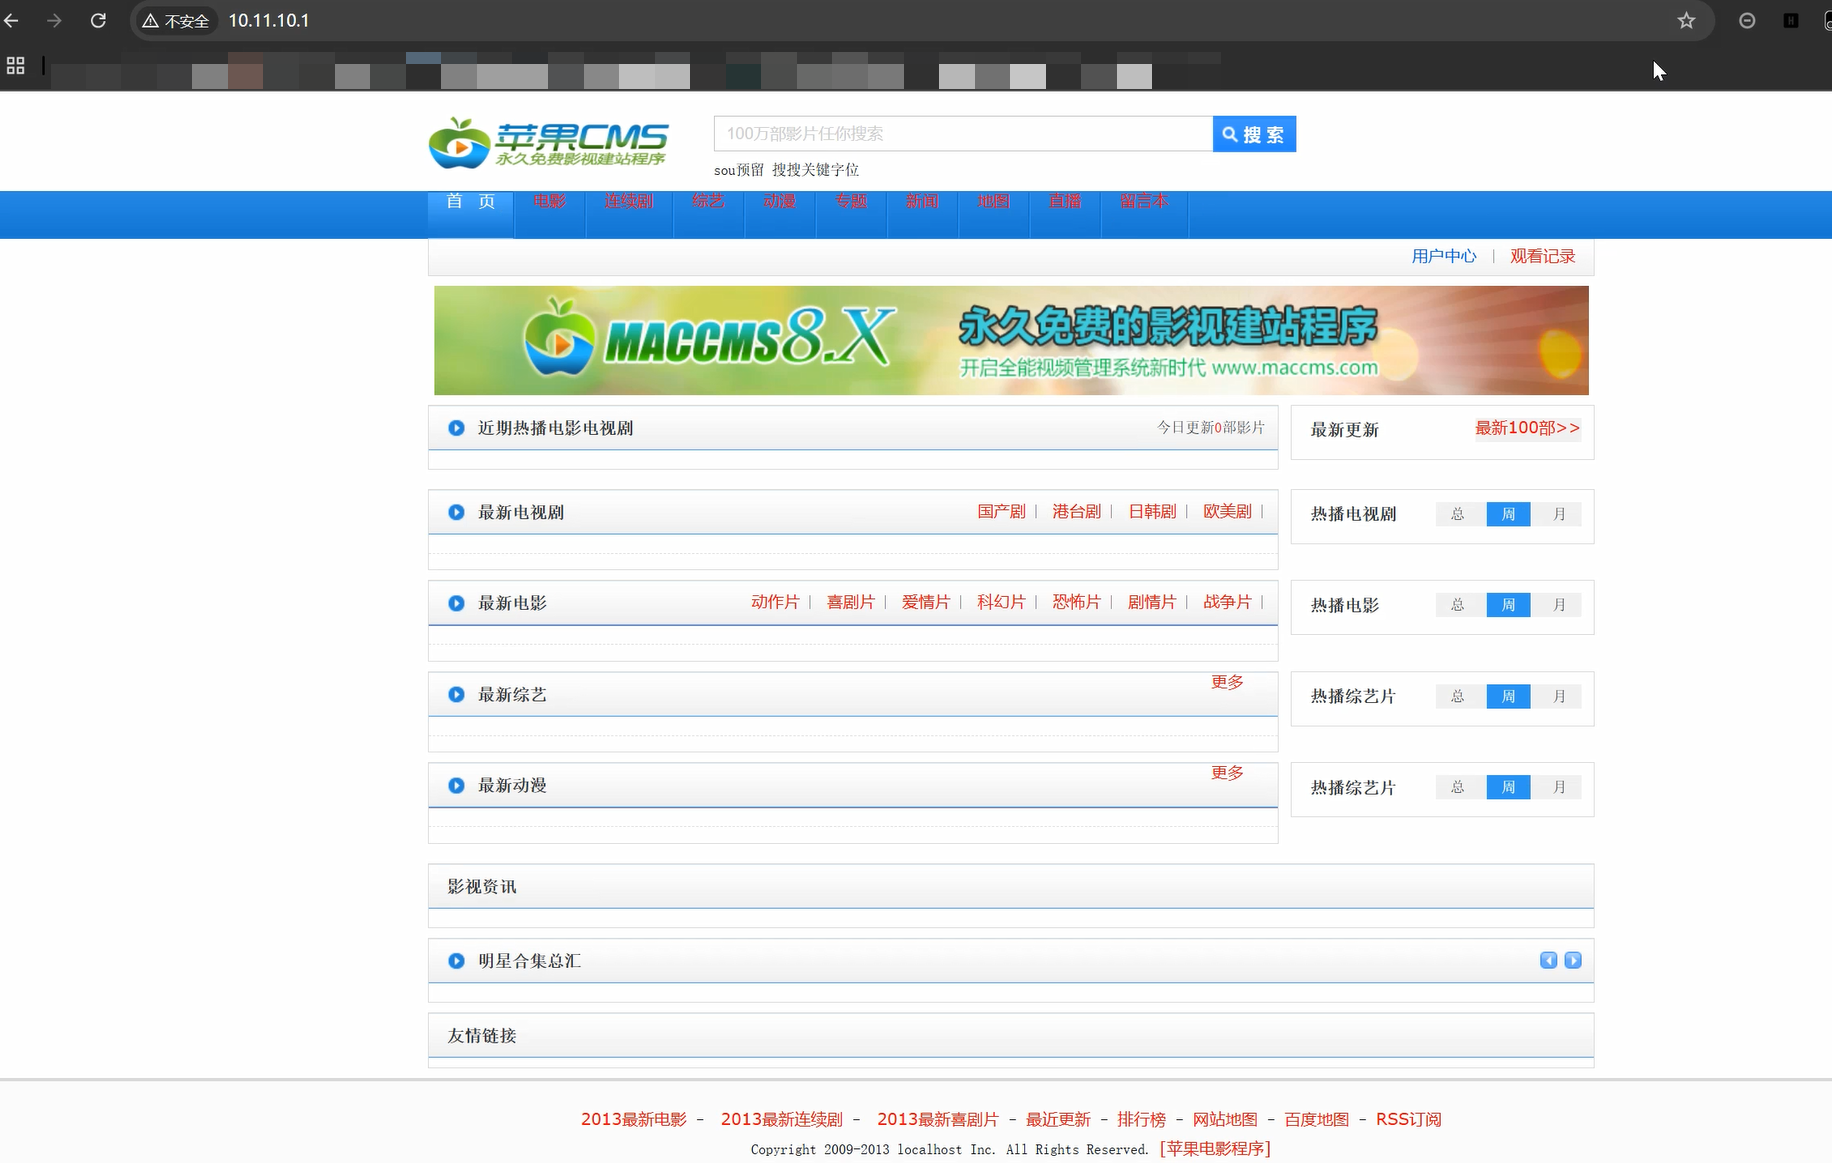Screen dimensions: 1832x1163
Task: Open footer link 百度地图
Action: (1317, 1119)
